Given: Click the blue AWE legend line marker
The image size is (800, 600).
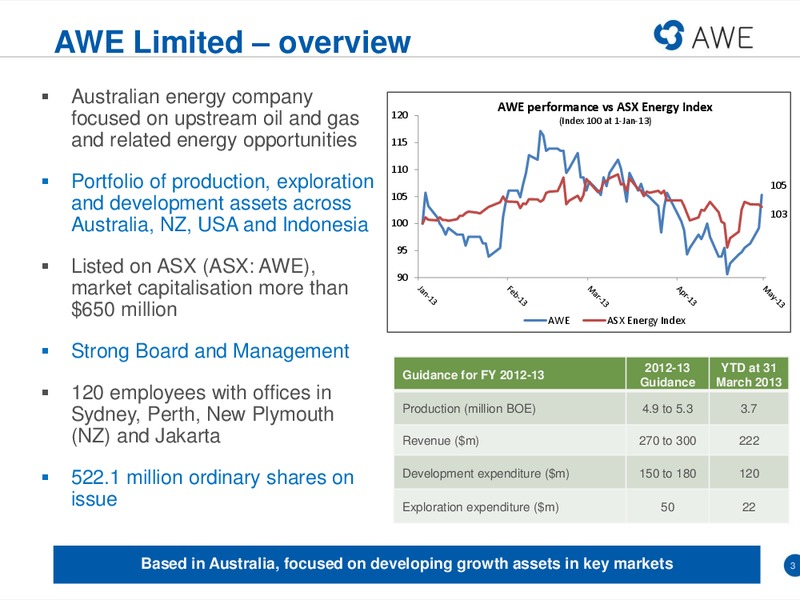Looking at the screenshot, I should point(535,320).
